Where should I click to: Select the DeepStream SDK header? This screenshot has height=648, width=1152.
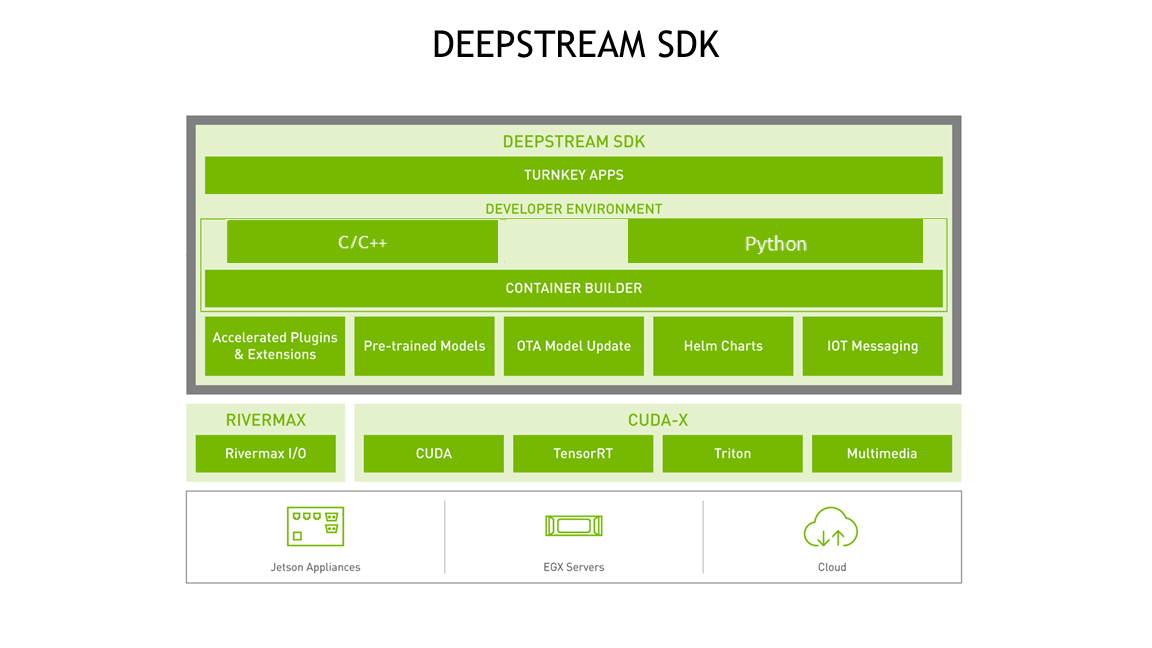573,141
